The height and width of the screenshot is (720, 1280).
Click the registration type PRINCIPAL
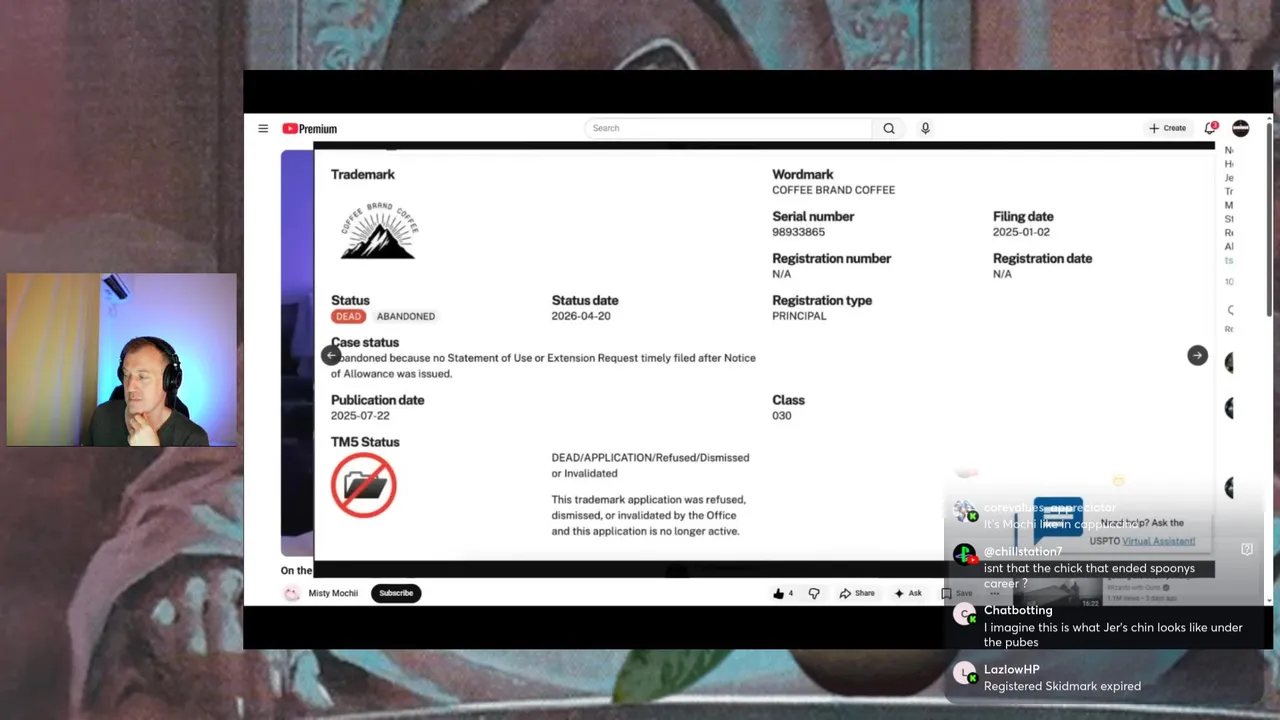coord(799,316)
